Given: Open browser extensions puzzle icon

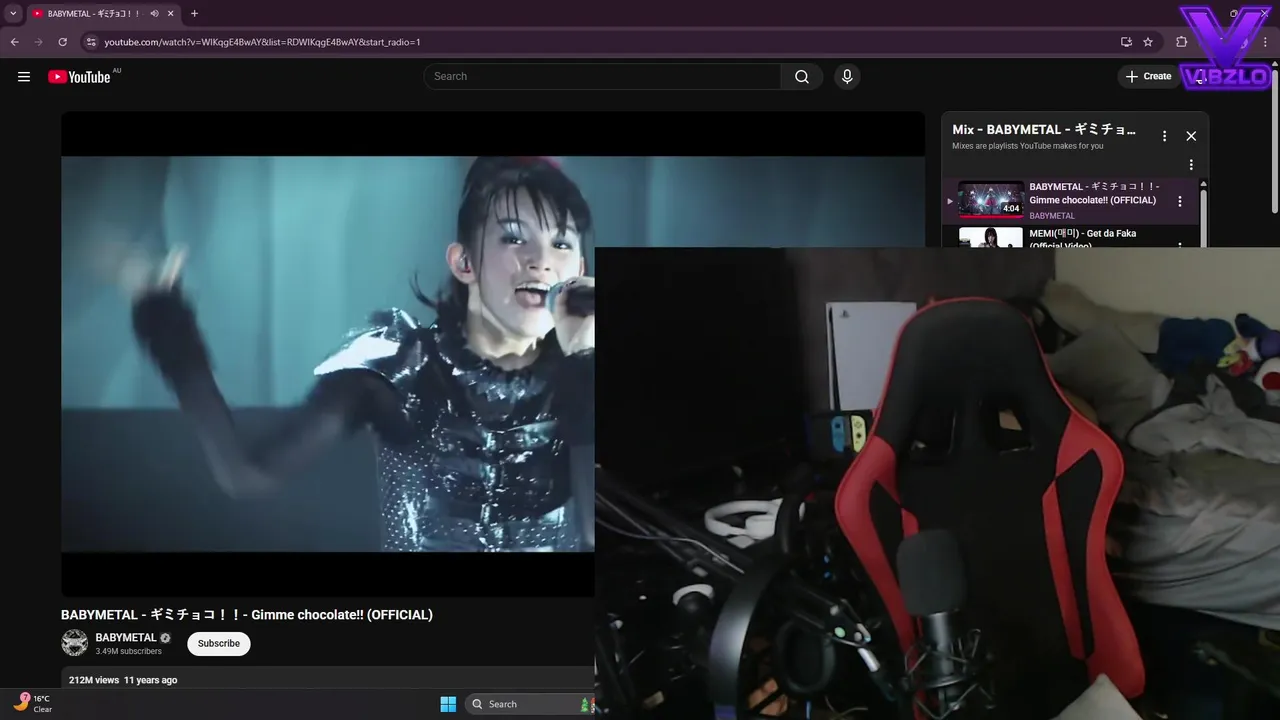Looking at the screenshot, I should 1182,42.
